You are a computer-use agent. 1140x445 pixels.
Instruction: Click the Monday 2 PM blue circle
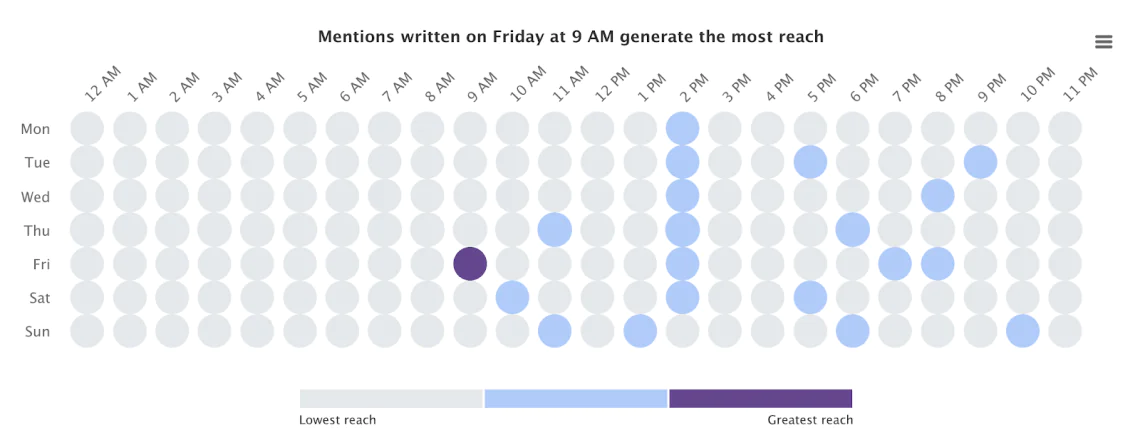(x=682, y=128)
